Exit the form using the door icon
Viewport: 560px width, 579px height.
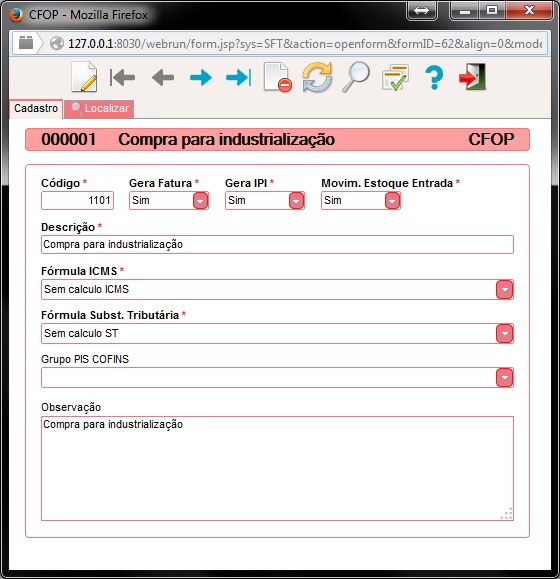pyautogui.click(x=473, y=77)
